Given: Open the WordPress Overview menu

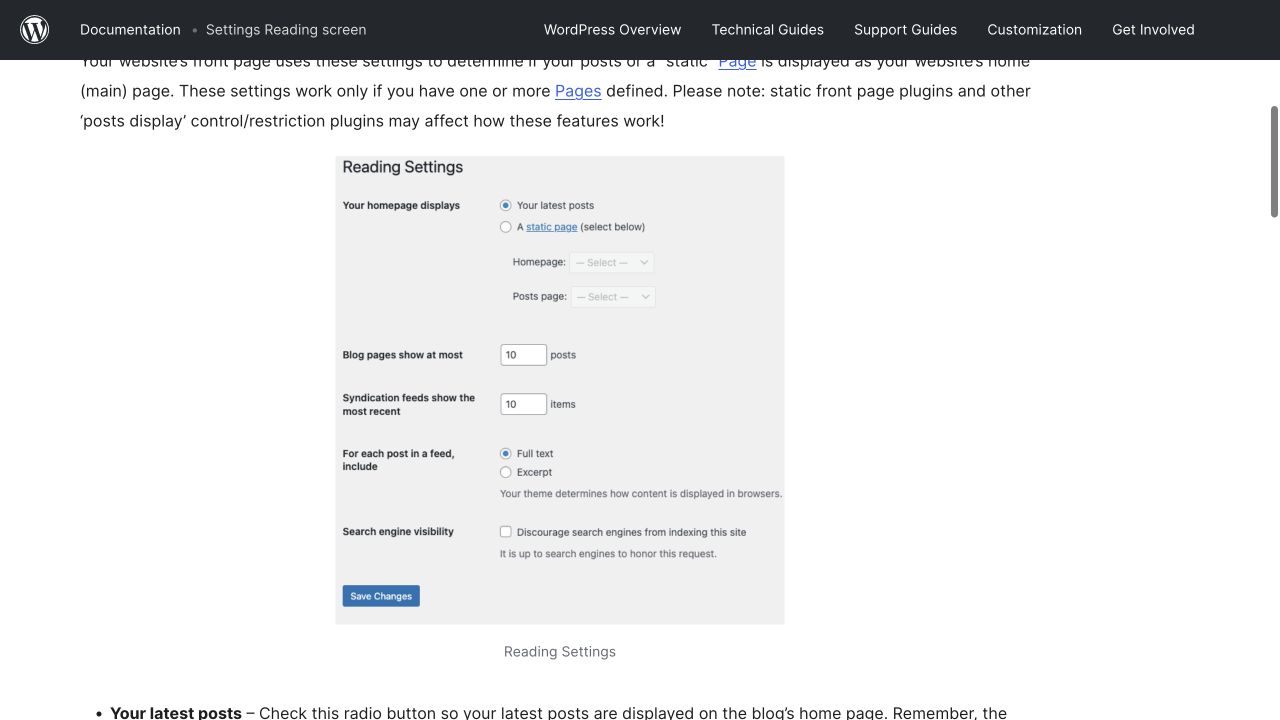Looking at the screenshot, I should click(612, 30).
